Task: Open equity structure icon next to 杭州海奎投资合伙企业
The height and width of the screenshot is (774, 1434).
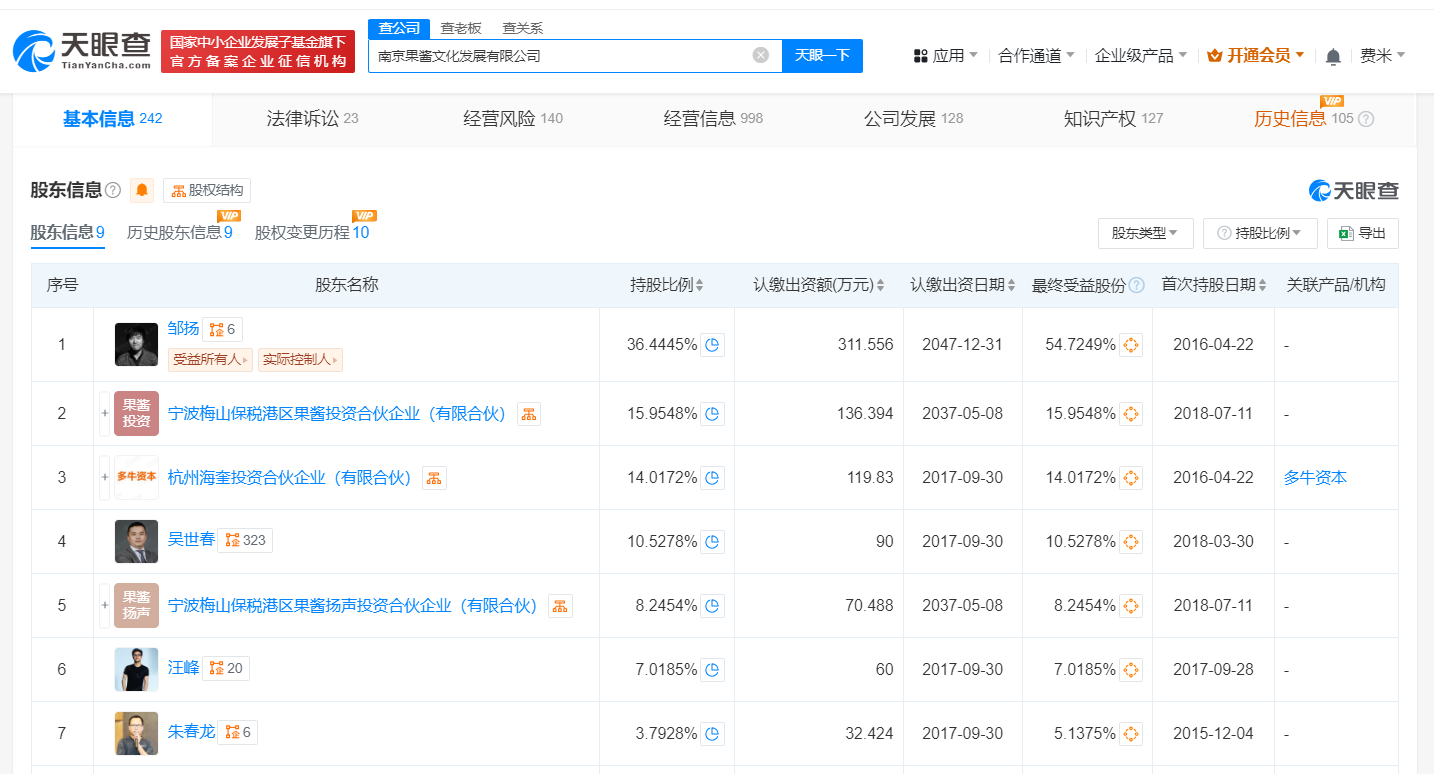Action: coord(434,478)
